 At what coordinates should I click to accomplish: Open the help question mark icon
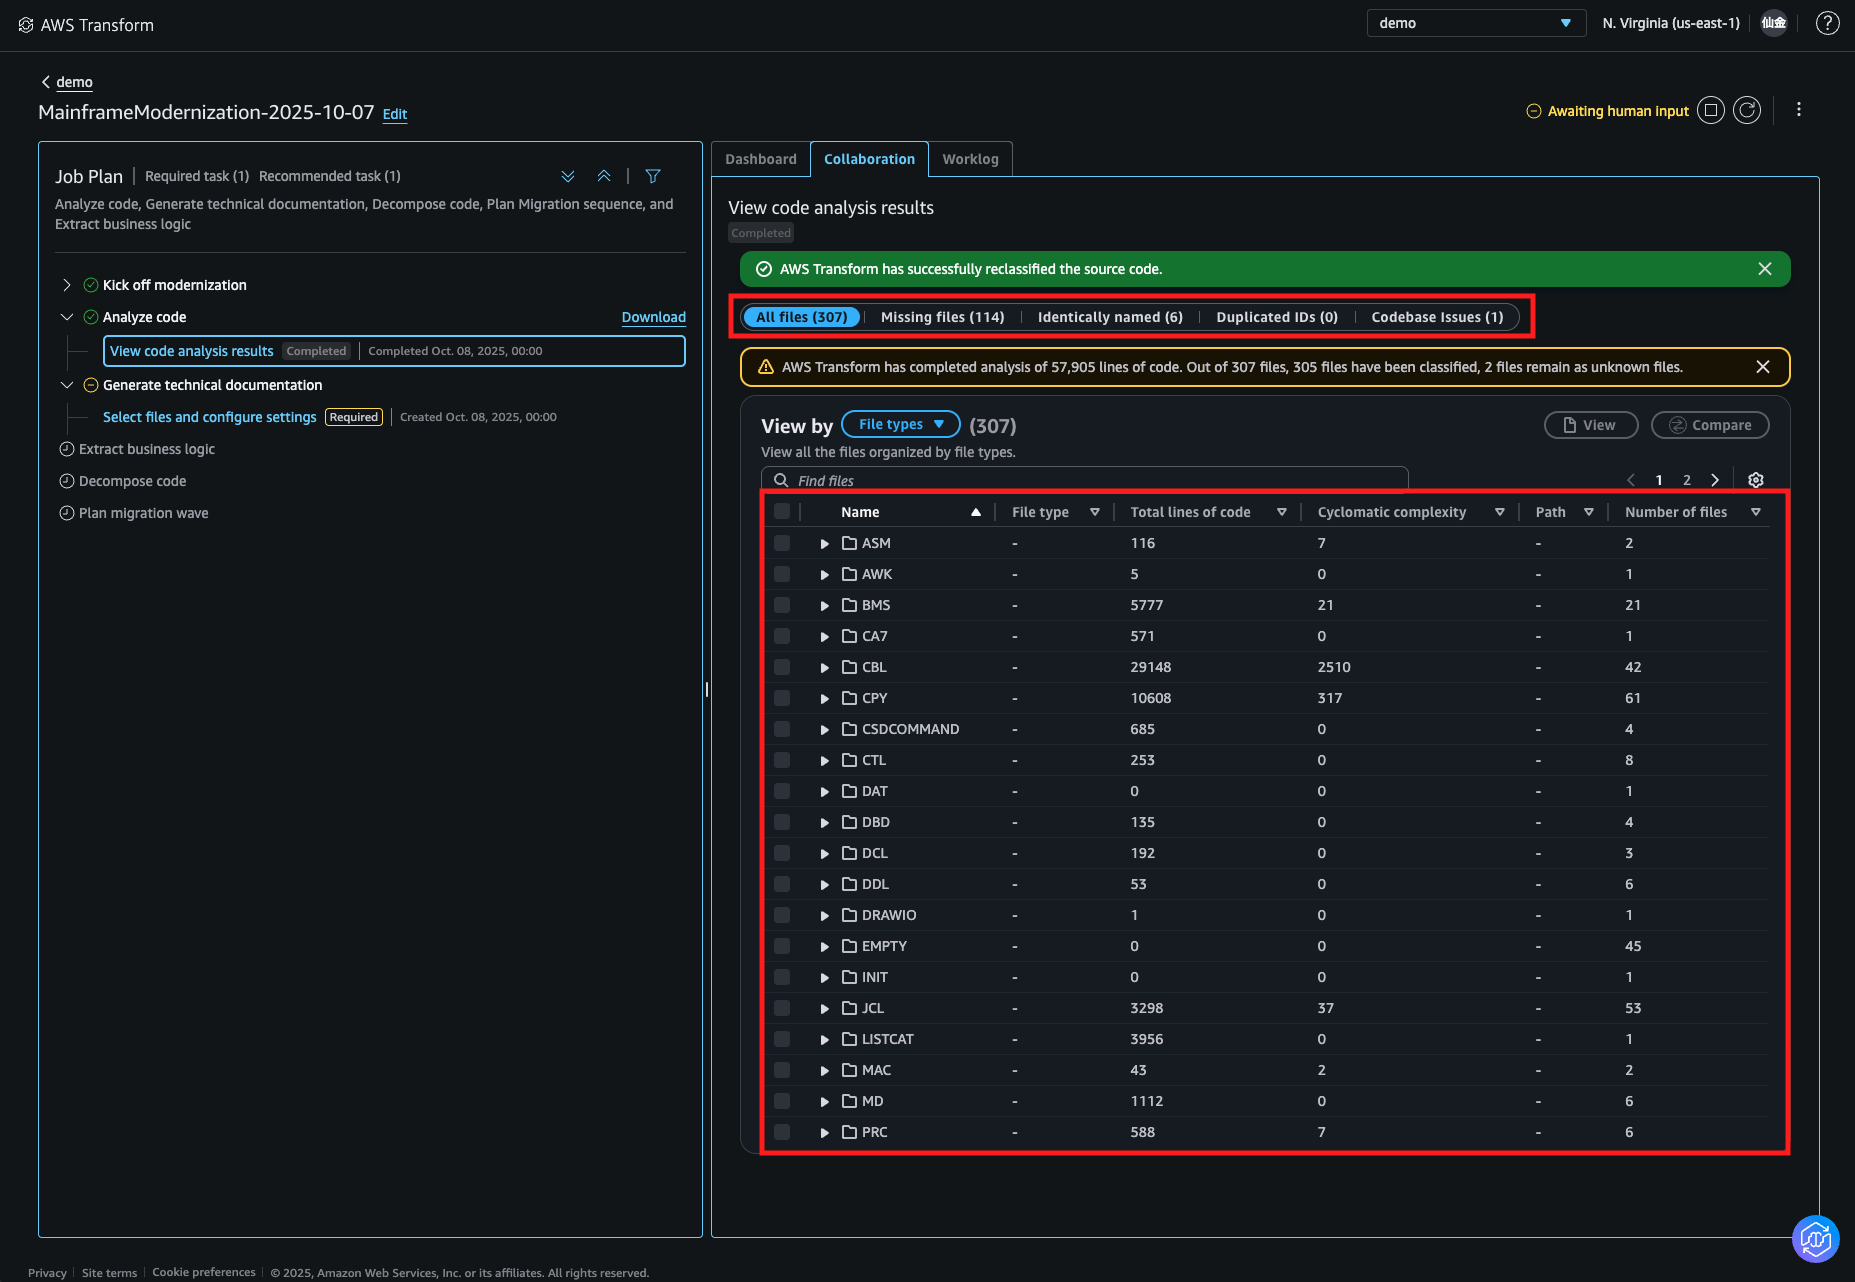click(1827, 23)
